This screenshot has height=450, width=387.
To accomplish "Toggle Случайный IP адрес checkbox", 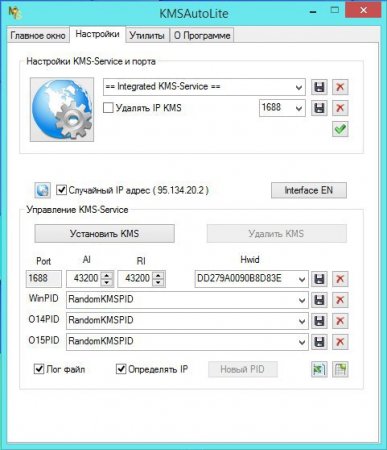I will click(61, 190).
